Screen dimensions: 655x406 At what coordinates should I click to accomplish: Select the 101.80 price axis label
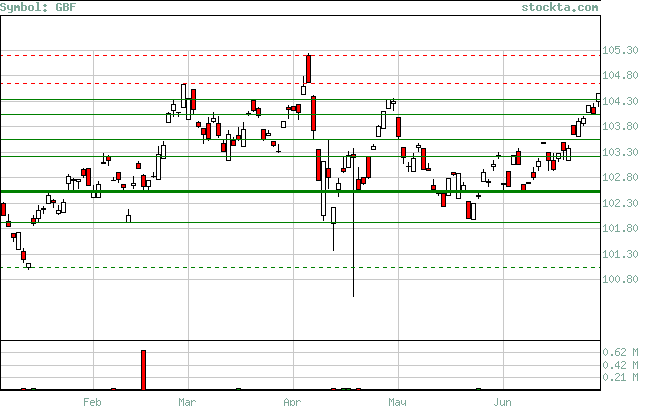point(620,228)
